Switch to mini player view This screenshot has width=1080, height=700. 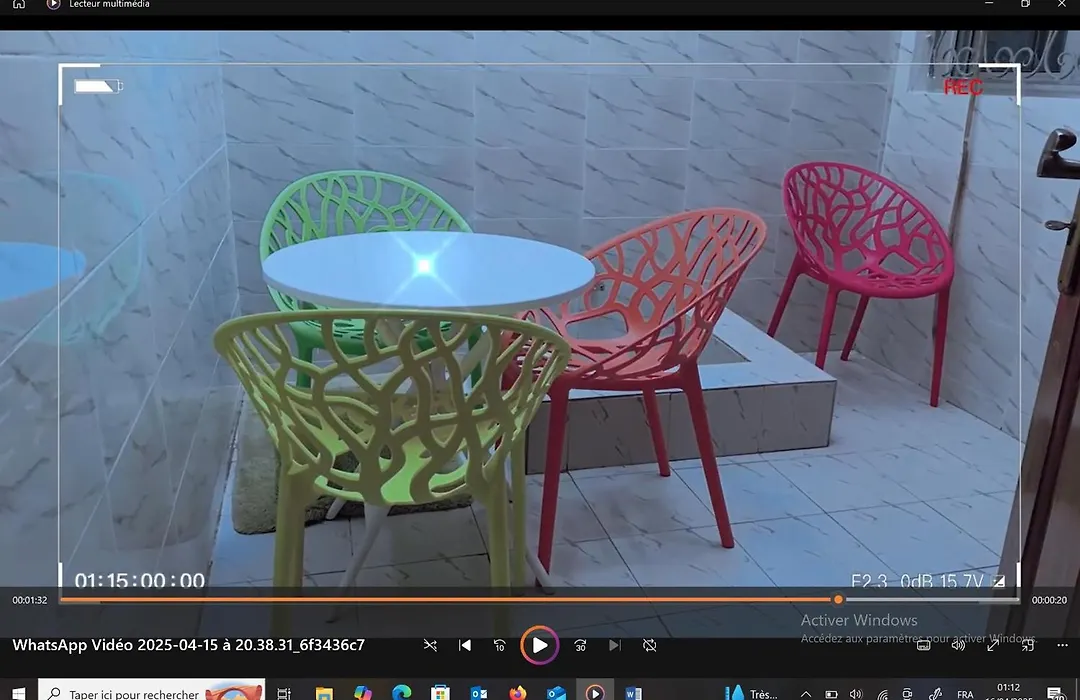pyautogui.click(x=1028, y=646)
